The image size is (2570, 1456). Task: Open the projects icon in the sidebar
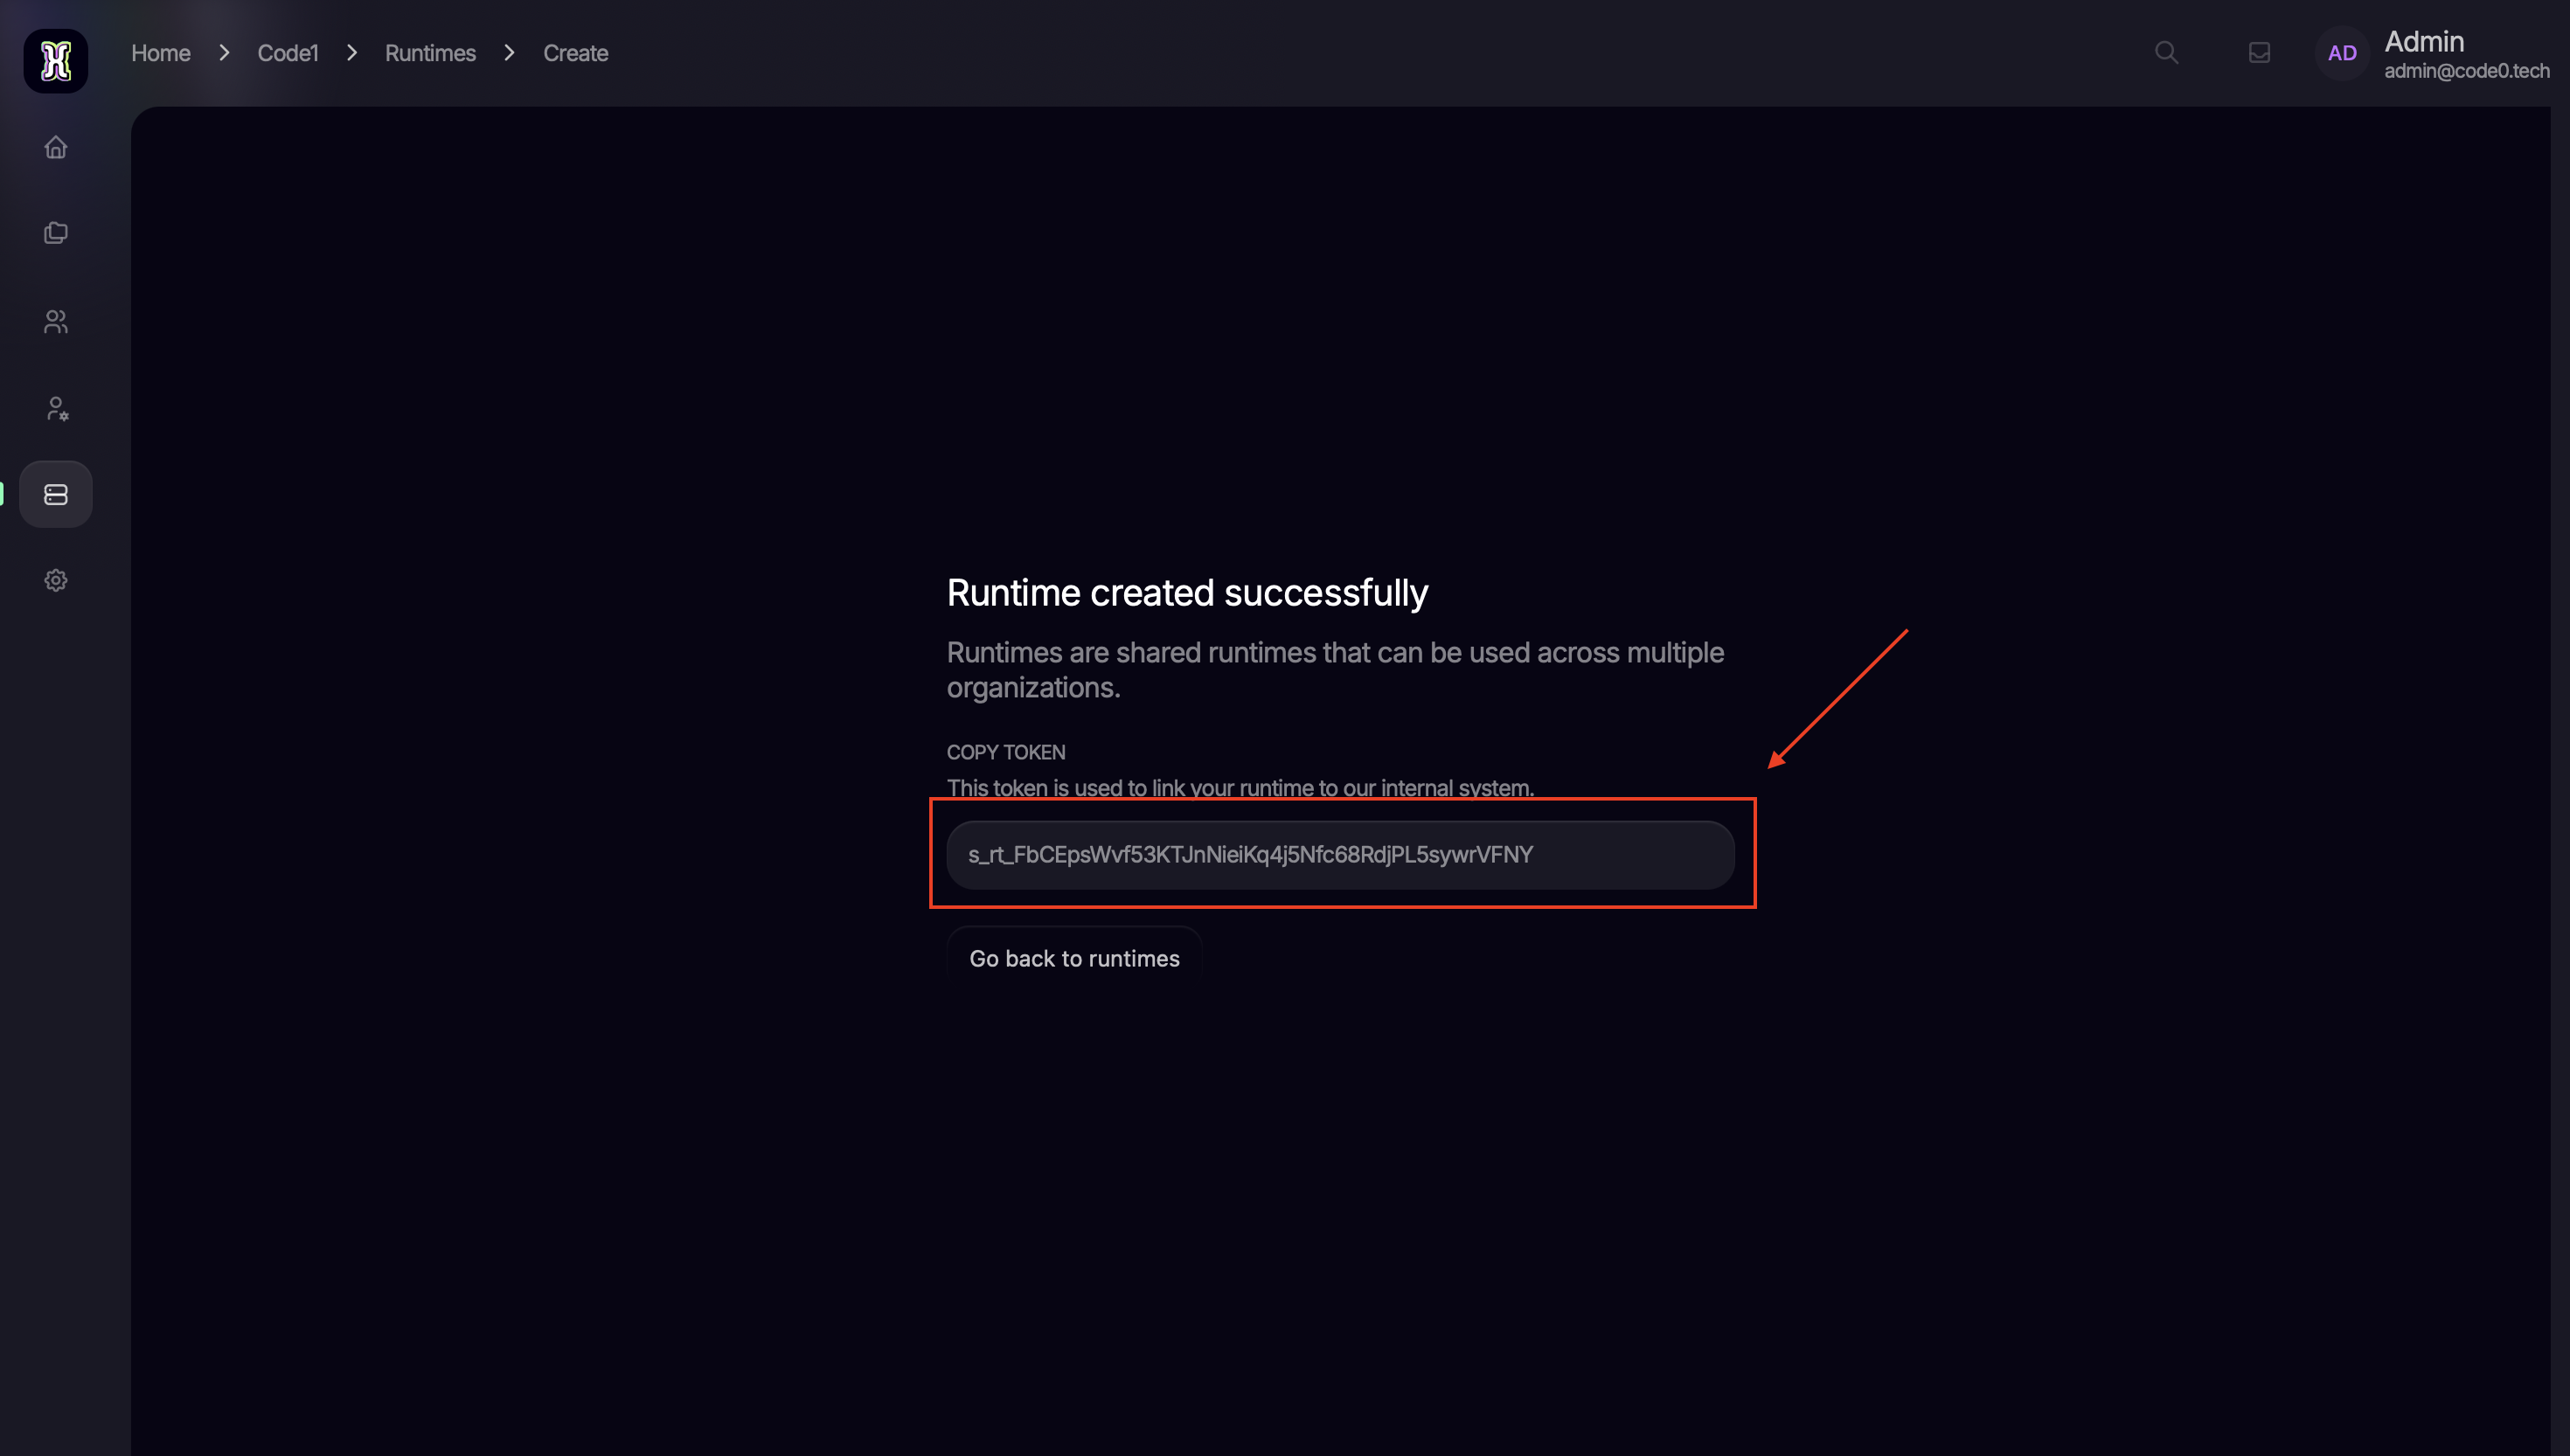point(56,233)
